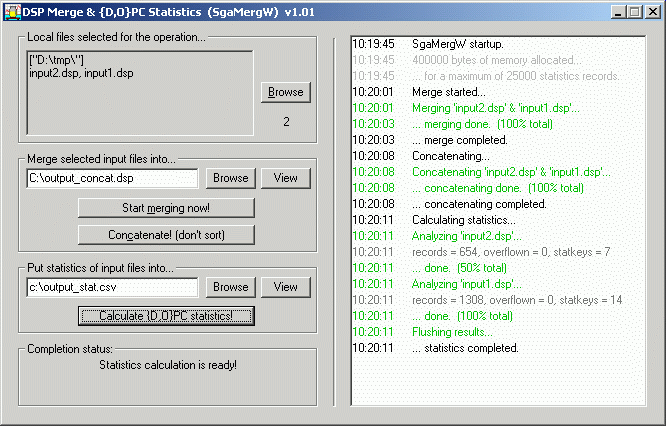666x426 pixels.
Task: Click 'Statistics calculation is ready!' status text
Action: coord(168,365)
